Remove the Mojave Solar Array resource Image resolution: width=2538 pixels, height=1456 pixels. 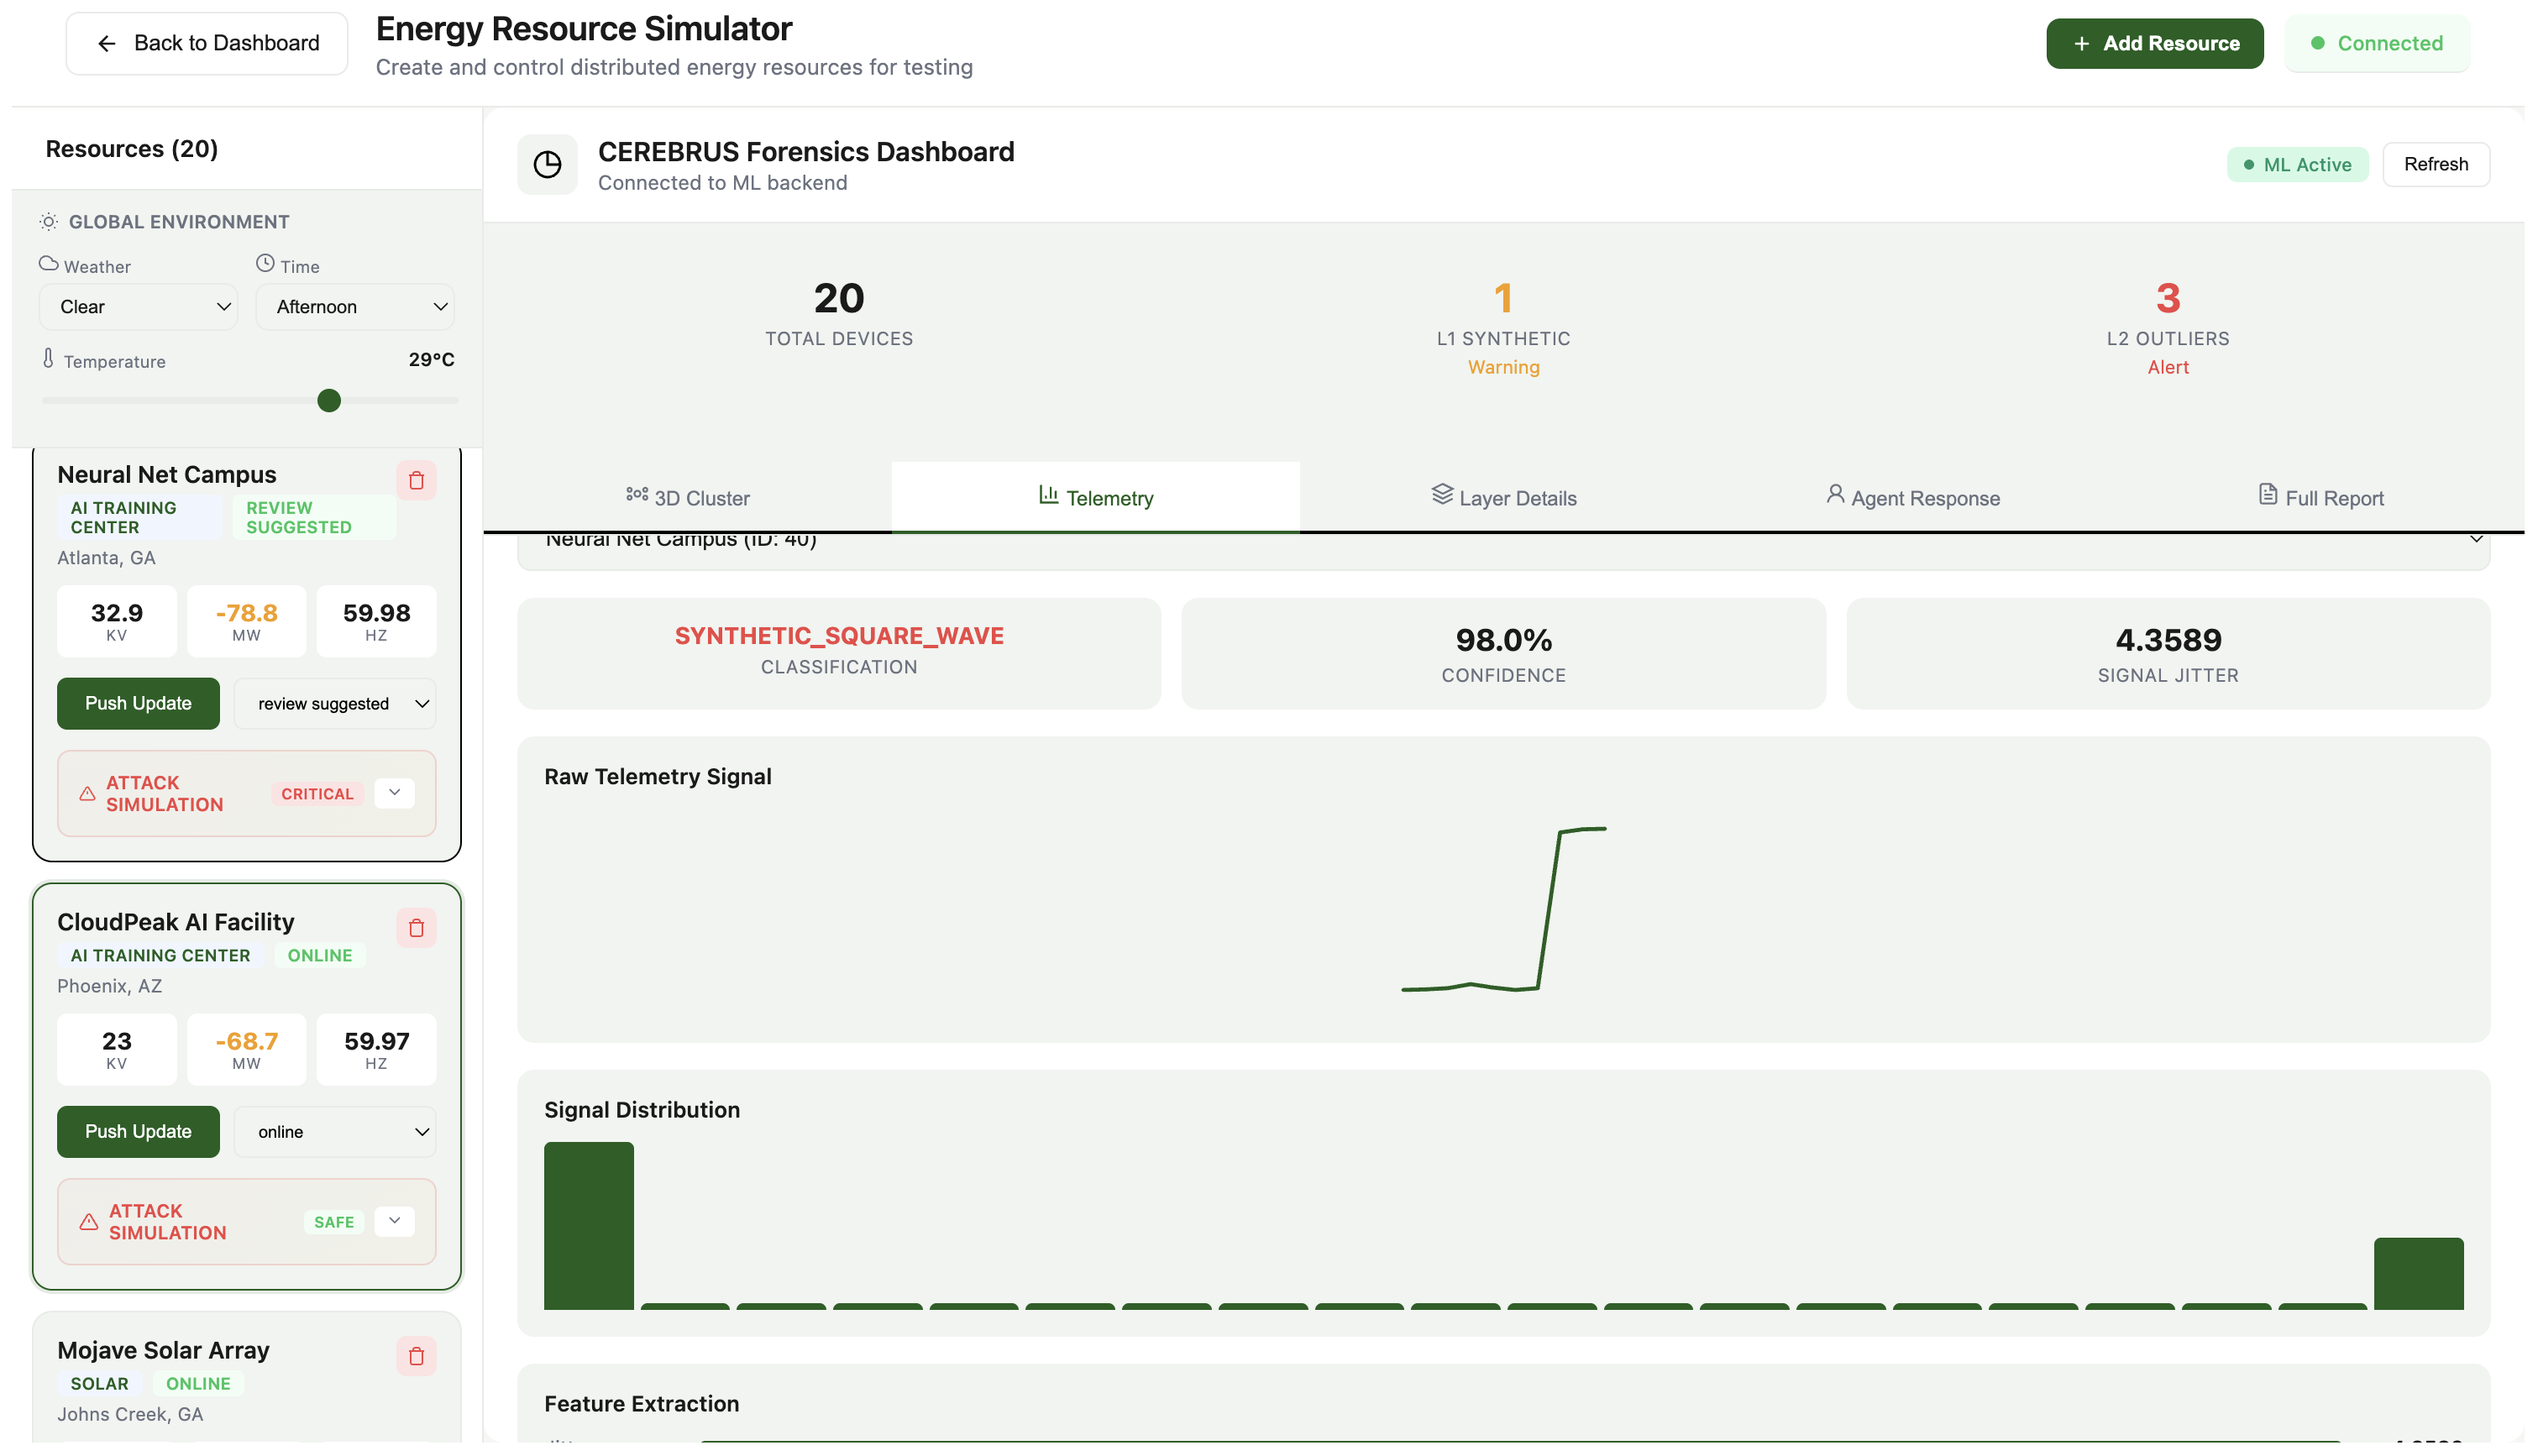point(416,1357)
